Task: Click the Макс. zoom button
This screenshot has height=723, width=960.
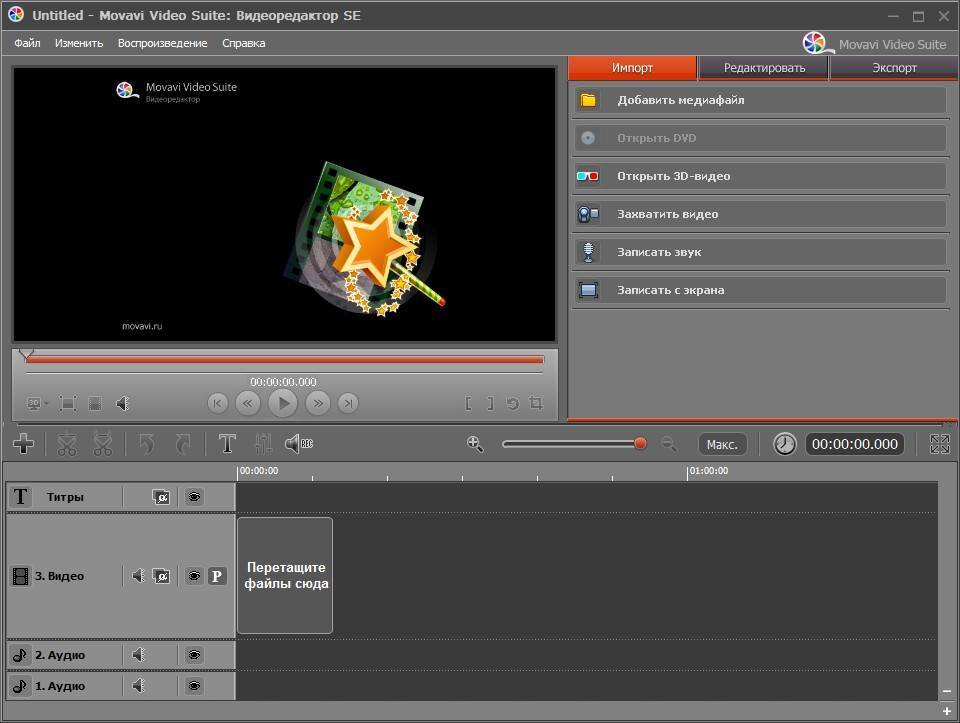Action: (722, 444)
